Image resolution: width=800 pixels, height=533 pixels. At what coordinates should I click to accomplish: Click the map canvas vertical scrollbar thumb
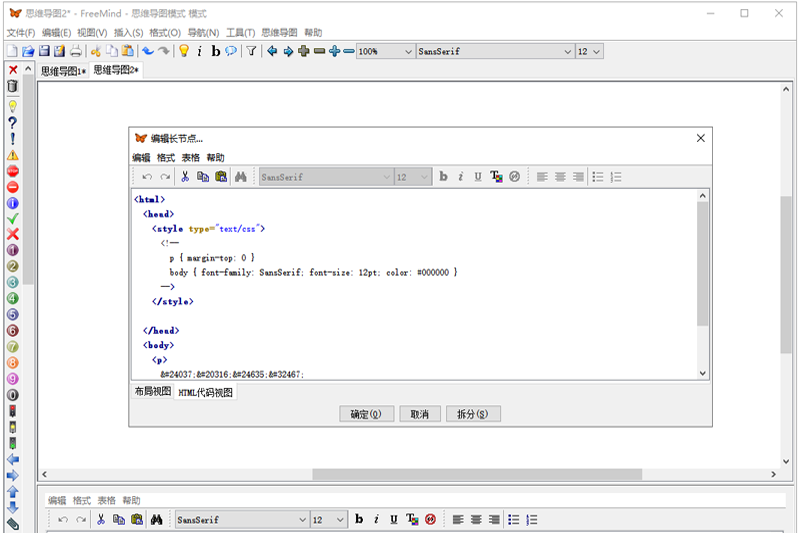[x=786, y=274]
